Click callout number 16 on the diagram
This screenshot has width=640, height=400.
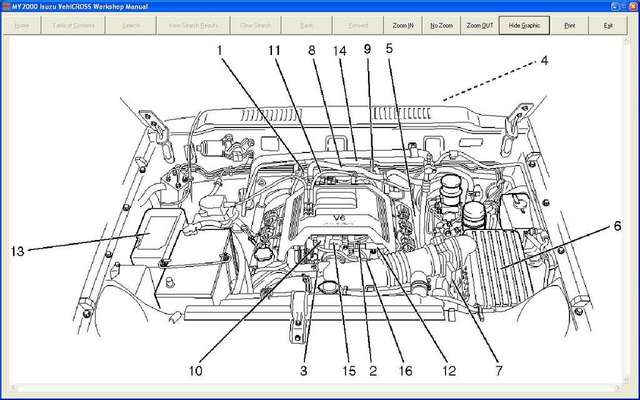(405, 371)
